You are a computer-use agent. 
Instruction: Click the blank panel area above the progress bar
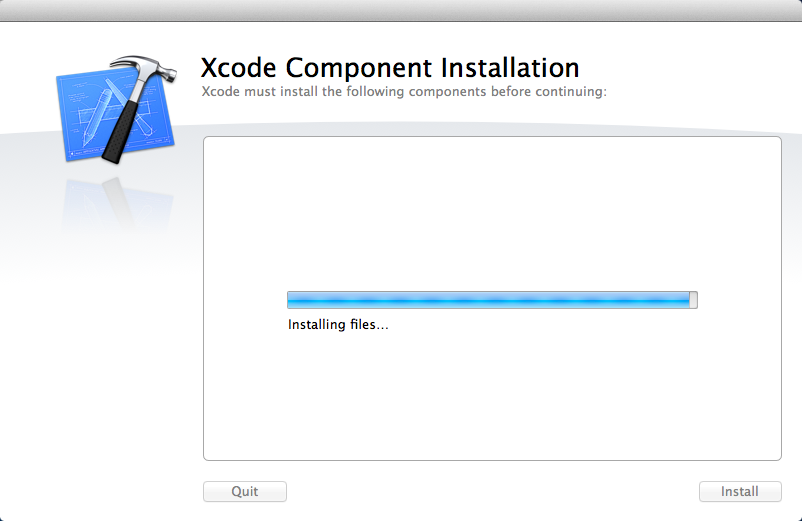click(491, 210)
